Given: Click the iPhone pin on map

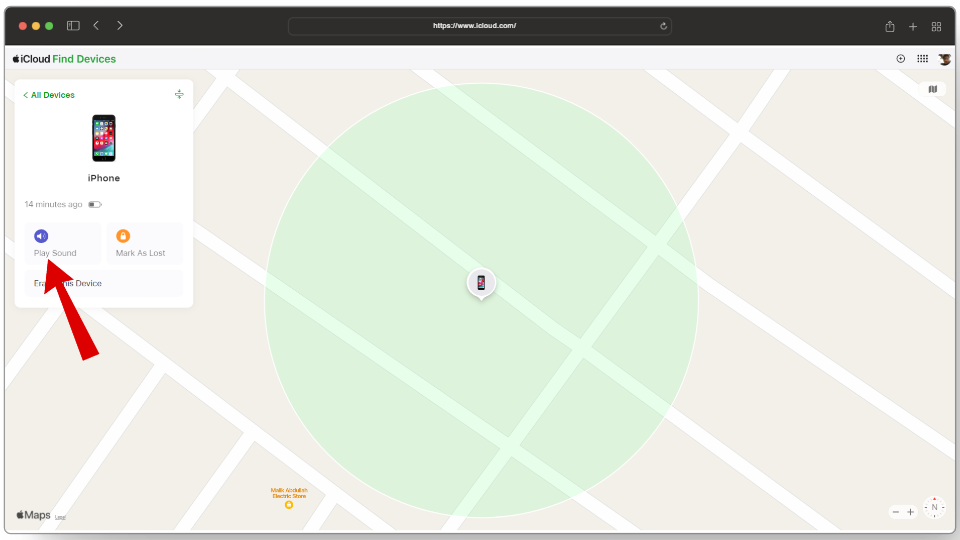Looking at the screenshot, I should click(x=481, y=283).
